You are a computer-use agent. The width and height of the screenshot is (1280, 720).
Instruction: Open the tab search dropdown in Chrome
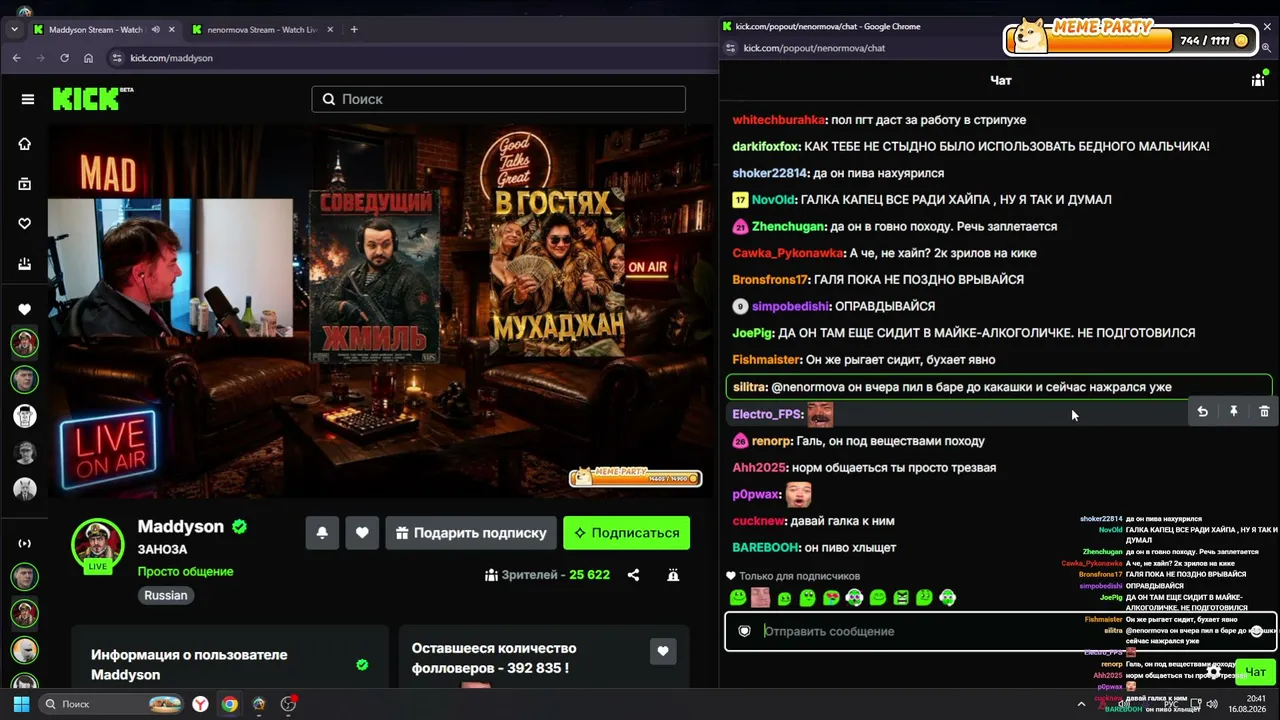[x=14, y=30]
